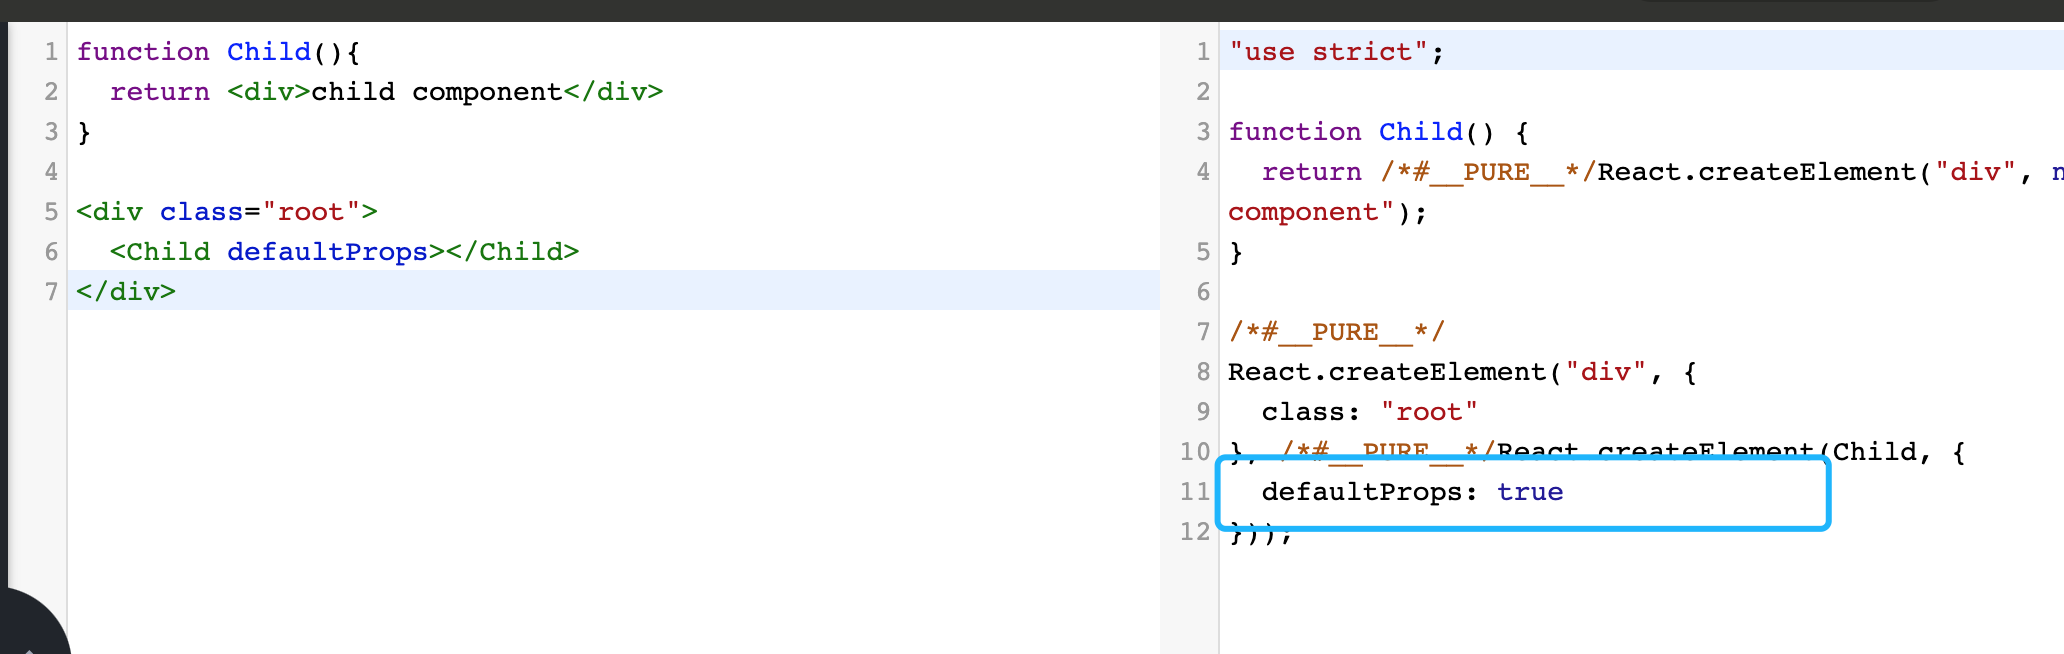Click closing brace on output line 5
Screen dimensions: 2064x654
pyautogui.click(x=1236, y=252)
